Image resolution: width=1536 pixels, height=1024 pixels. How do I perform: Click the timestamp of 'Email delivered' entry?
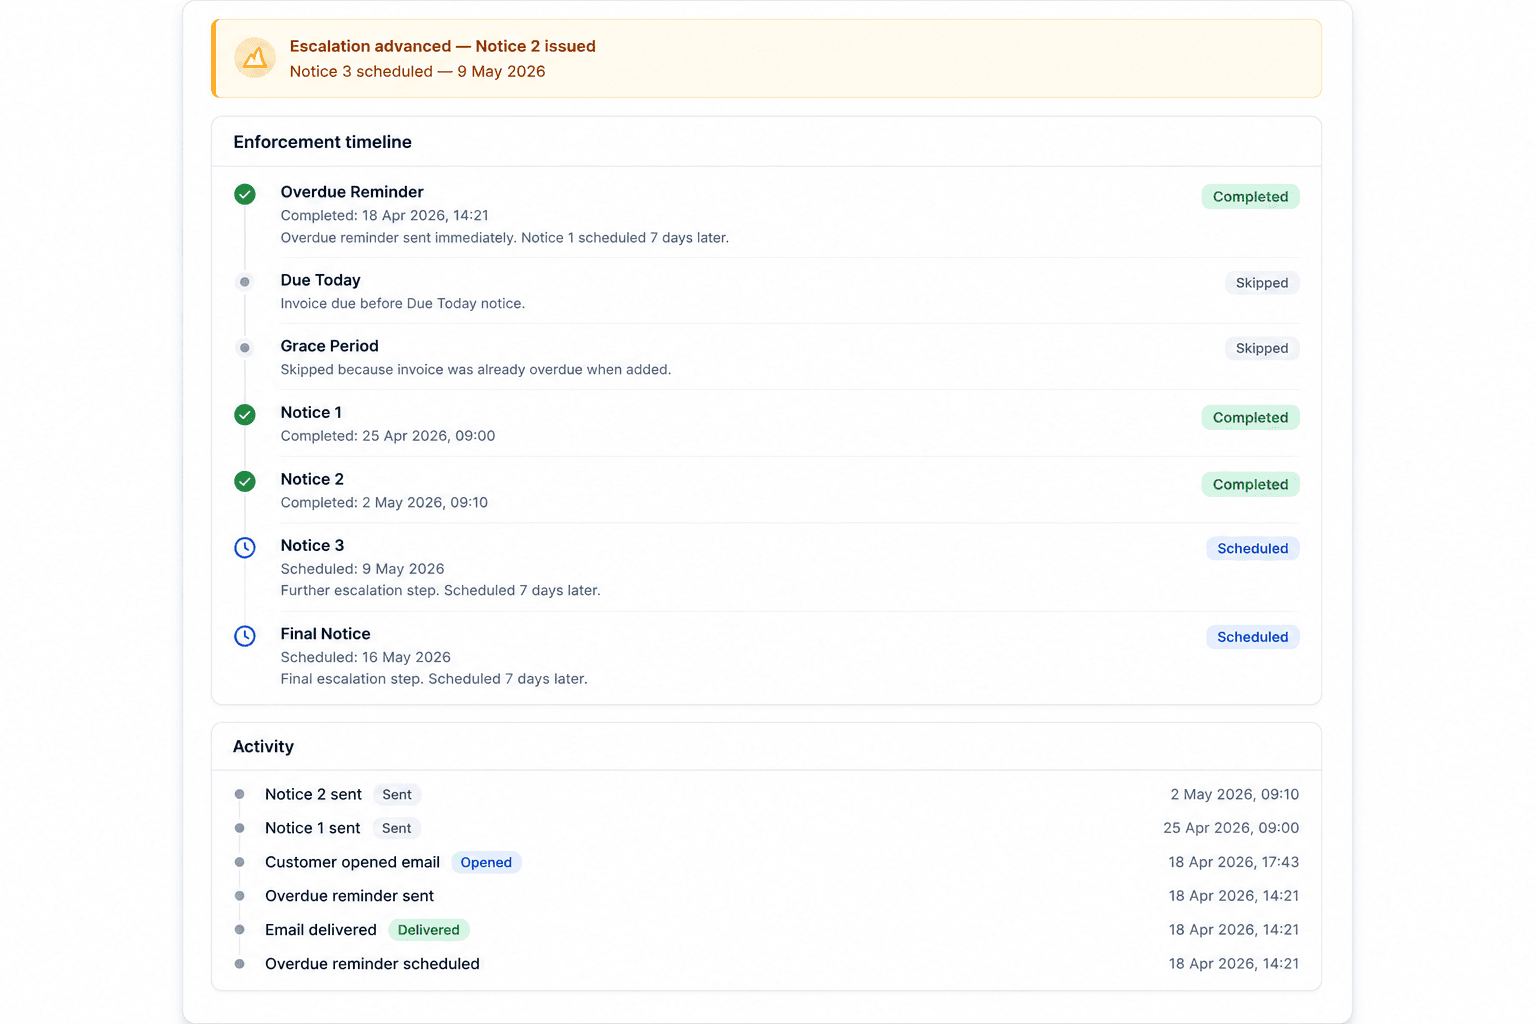click(x=1233, y=930)
